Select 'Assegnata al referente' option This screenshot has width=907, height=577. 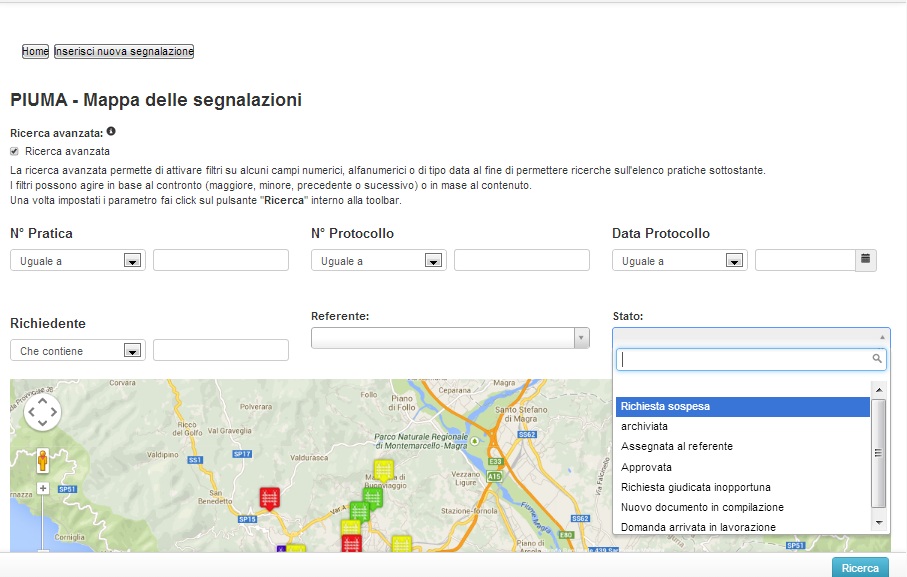click(743, 446)
